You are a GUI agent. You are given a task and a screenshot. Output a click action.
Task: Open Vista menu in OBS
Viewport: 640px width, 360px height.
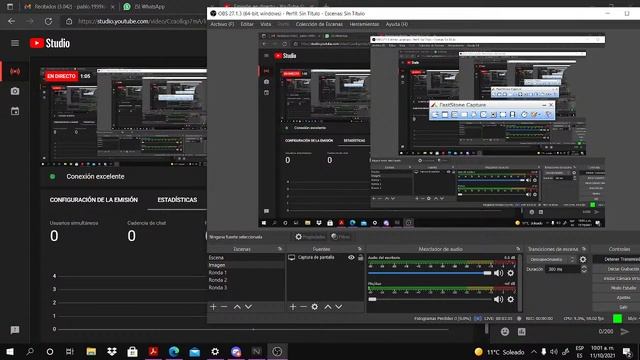pyautogui.click(x=266, y=24)
